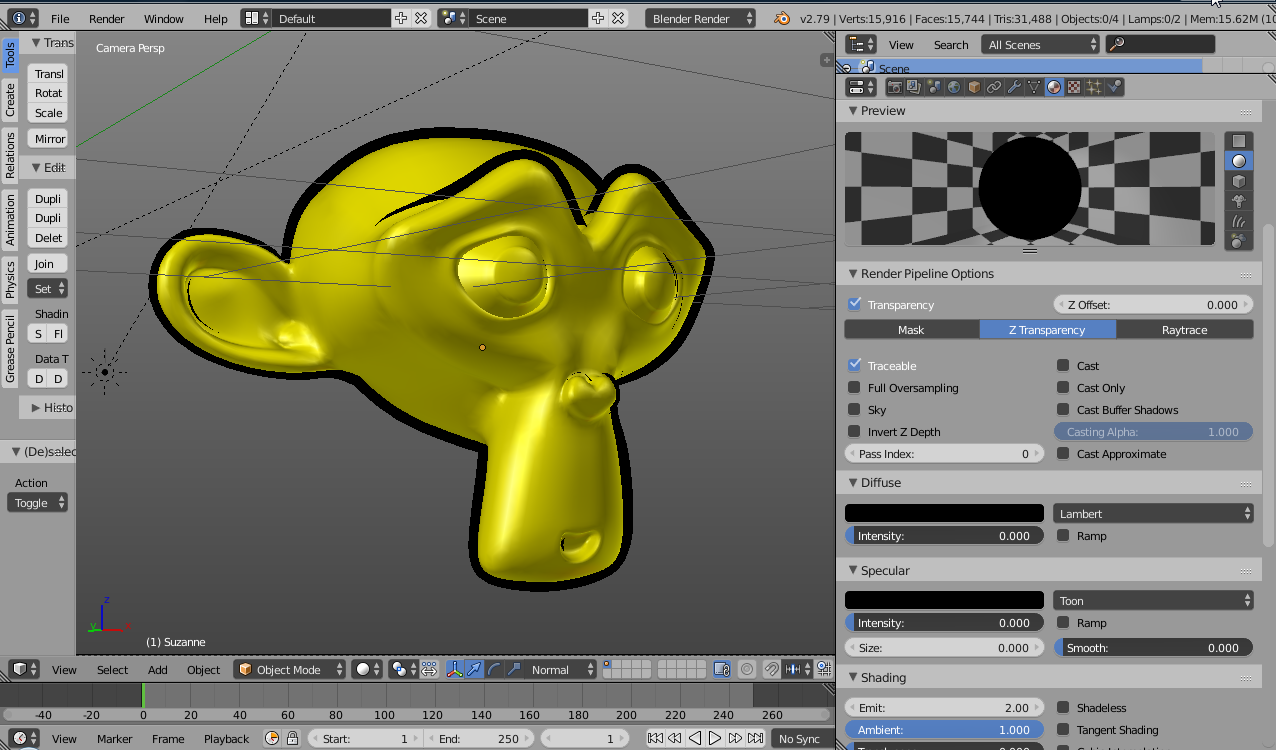Open the File menu
This screenshot has height=750, width=1276.
click(60, 18)
